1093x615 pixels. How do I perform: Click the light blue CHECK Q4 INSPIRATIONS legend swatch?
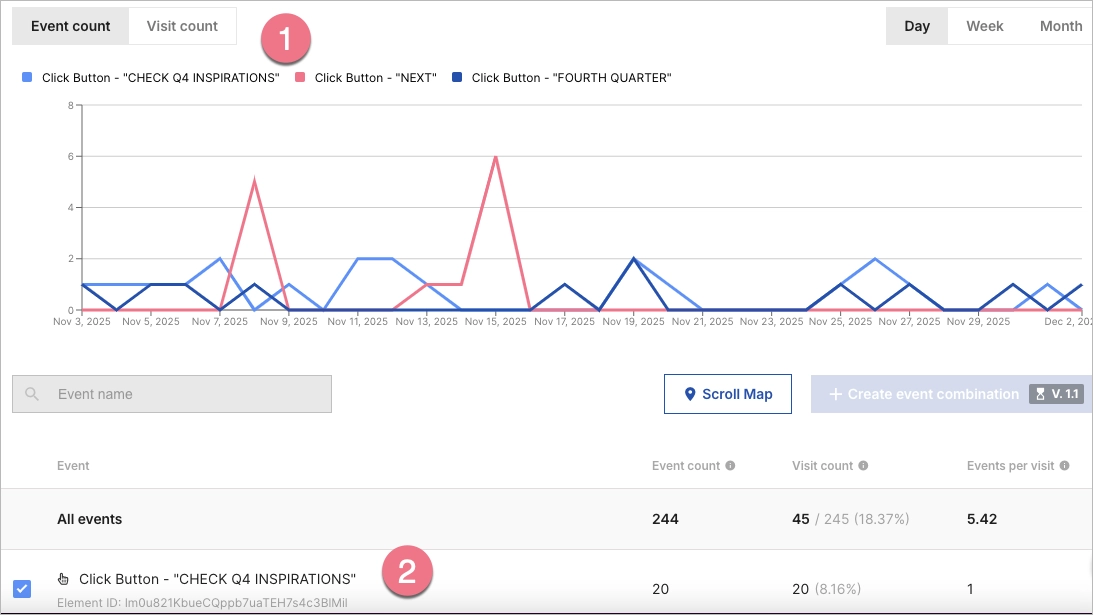tap(27, 77)
